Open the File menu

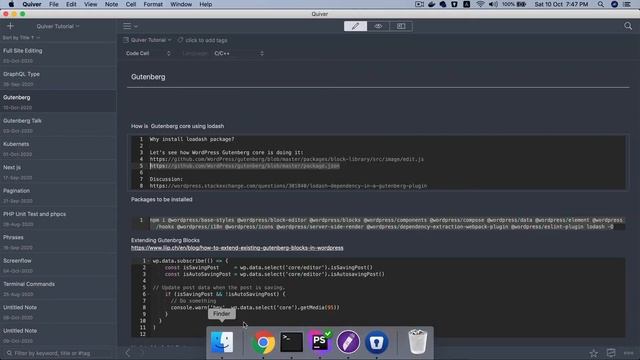(x=53, y=4)
